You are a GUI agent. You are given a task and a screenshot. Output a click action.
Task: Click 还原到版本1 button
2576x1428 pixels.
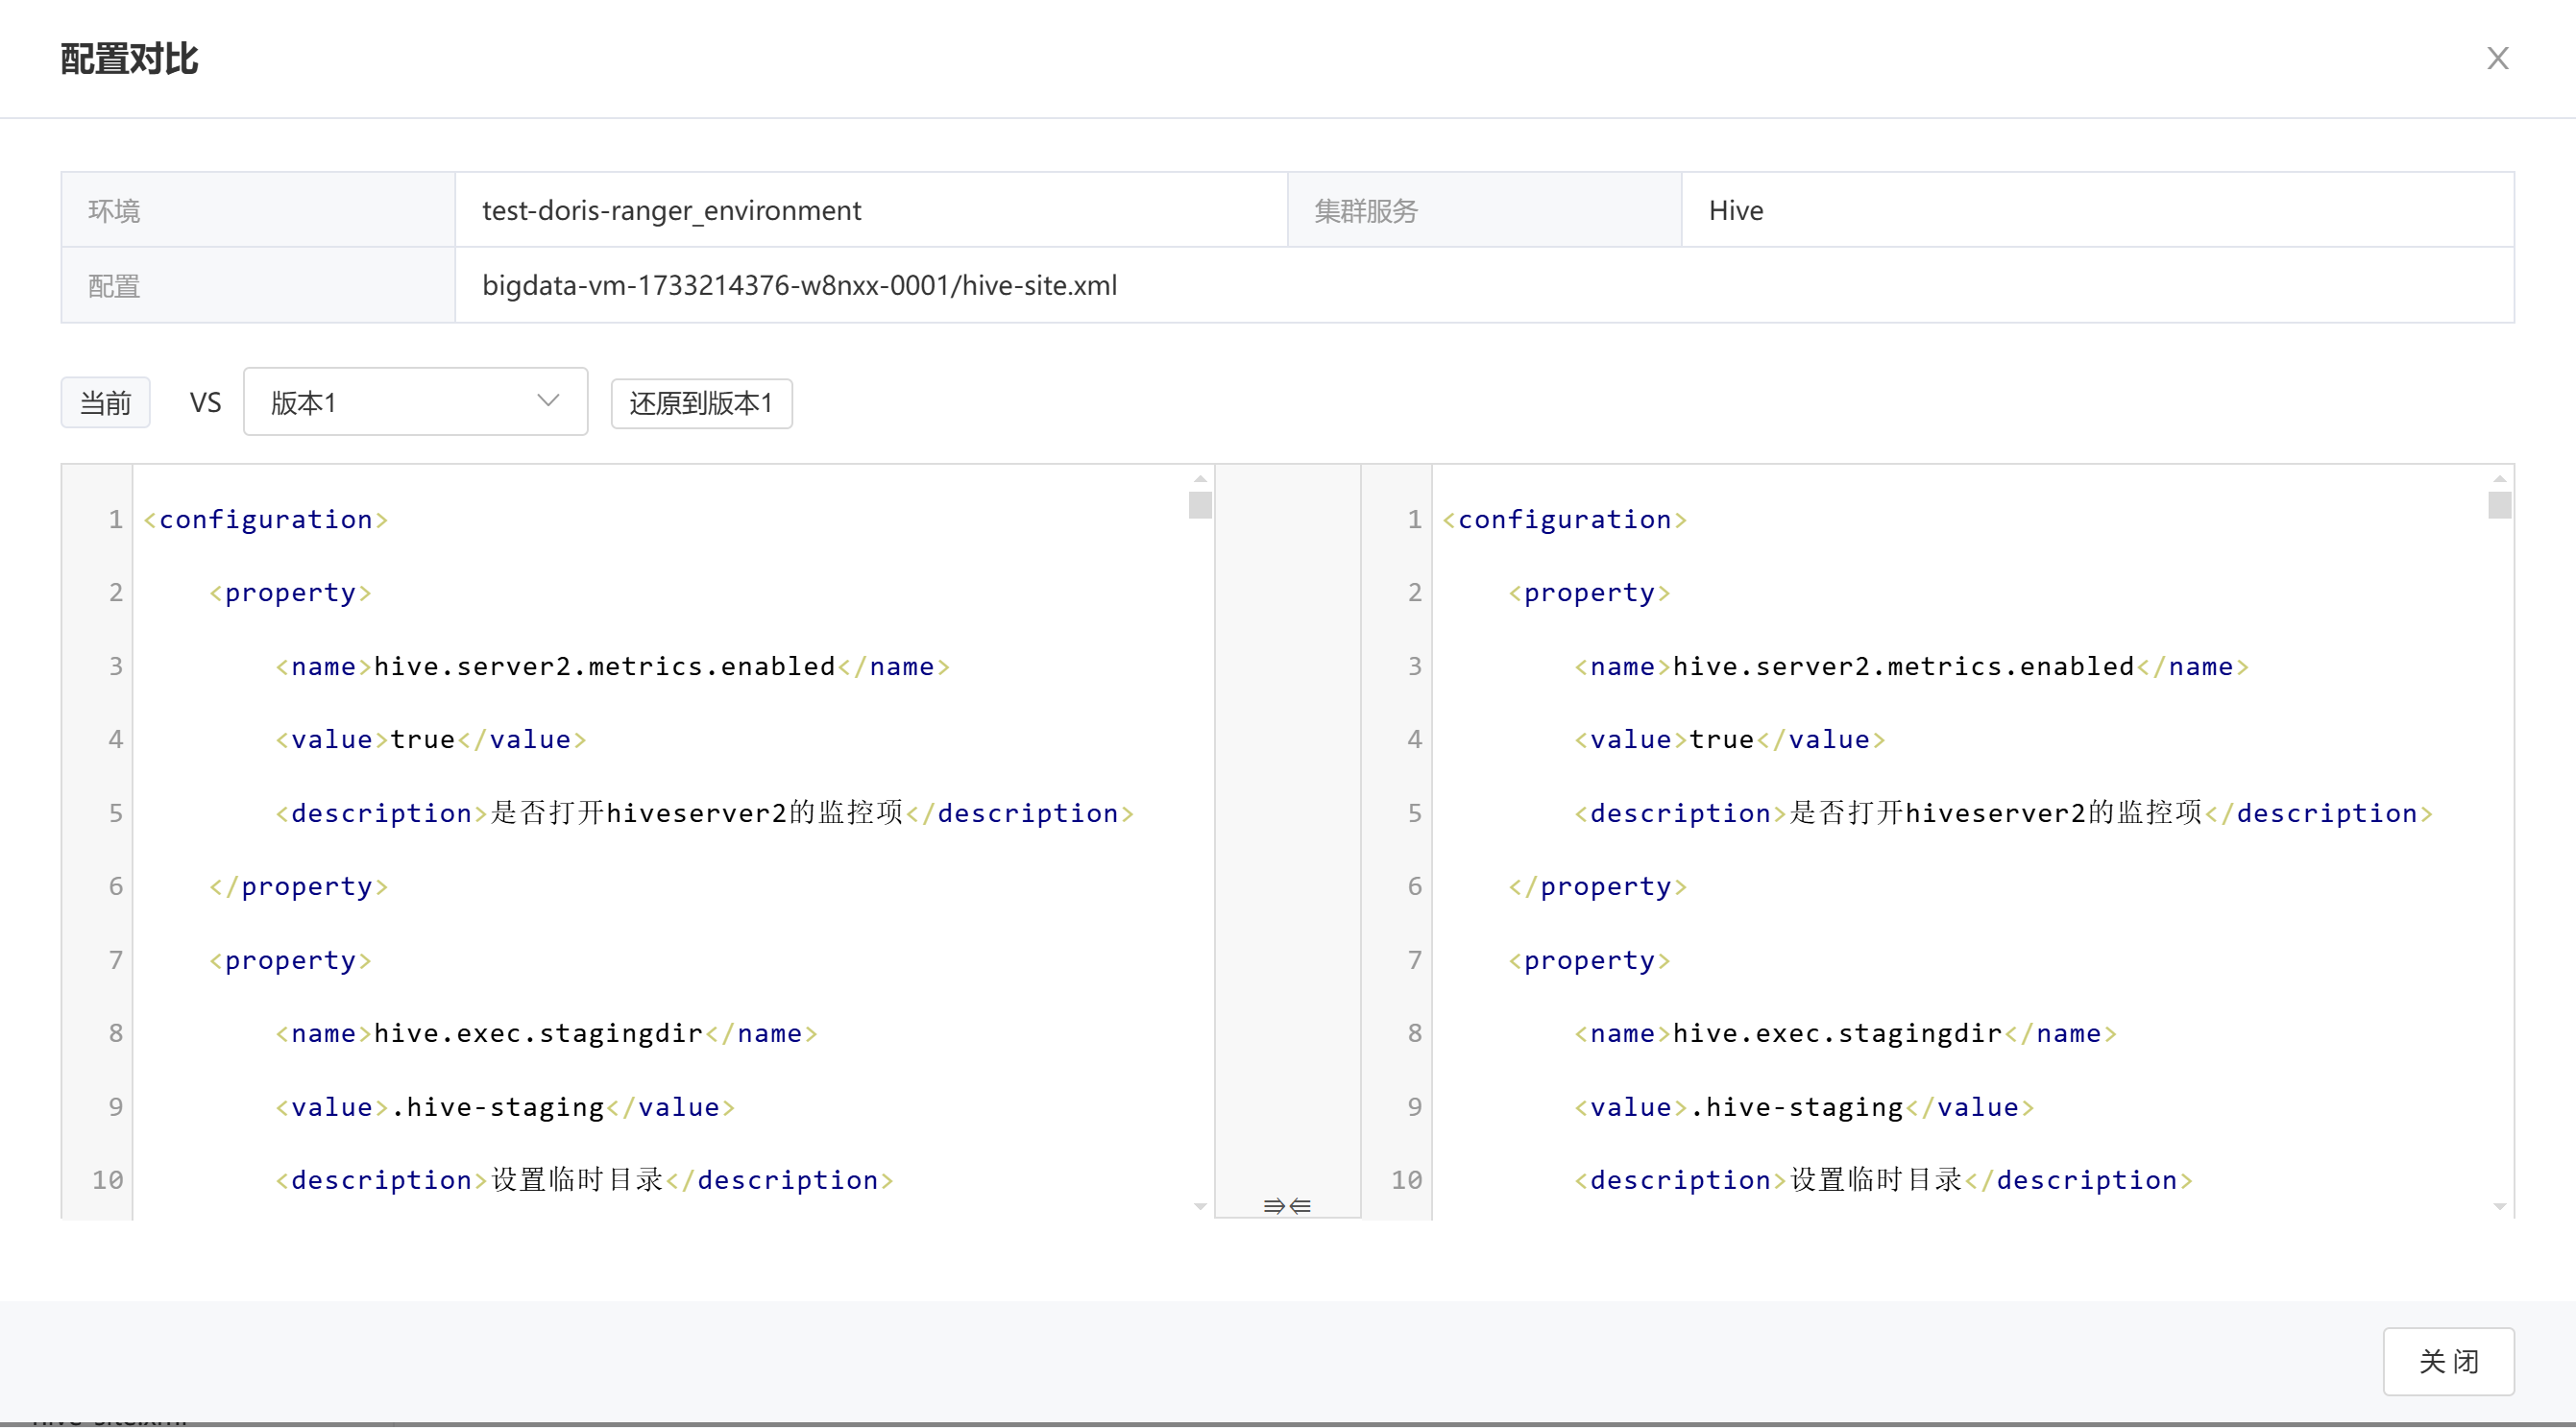[701, 403]
